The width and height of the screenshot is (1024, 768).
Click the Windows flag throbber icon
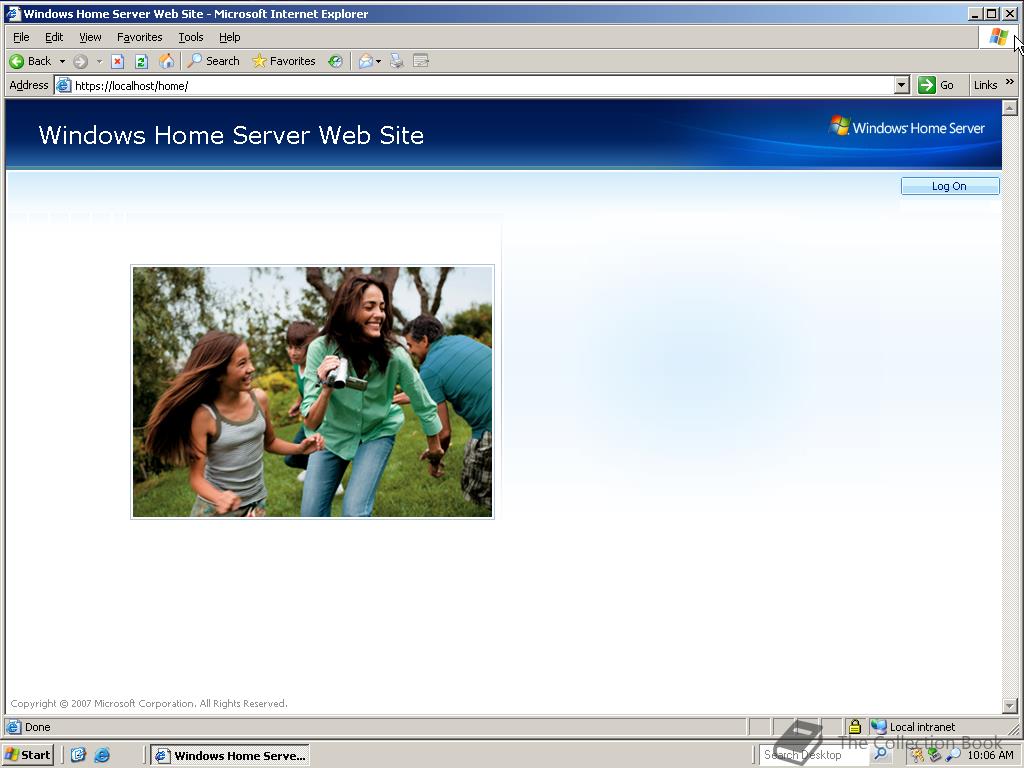tap(998, 37)
